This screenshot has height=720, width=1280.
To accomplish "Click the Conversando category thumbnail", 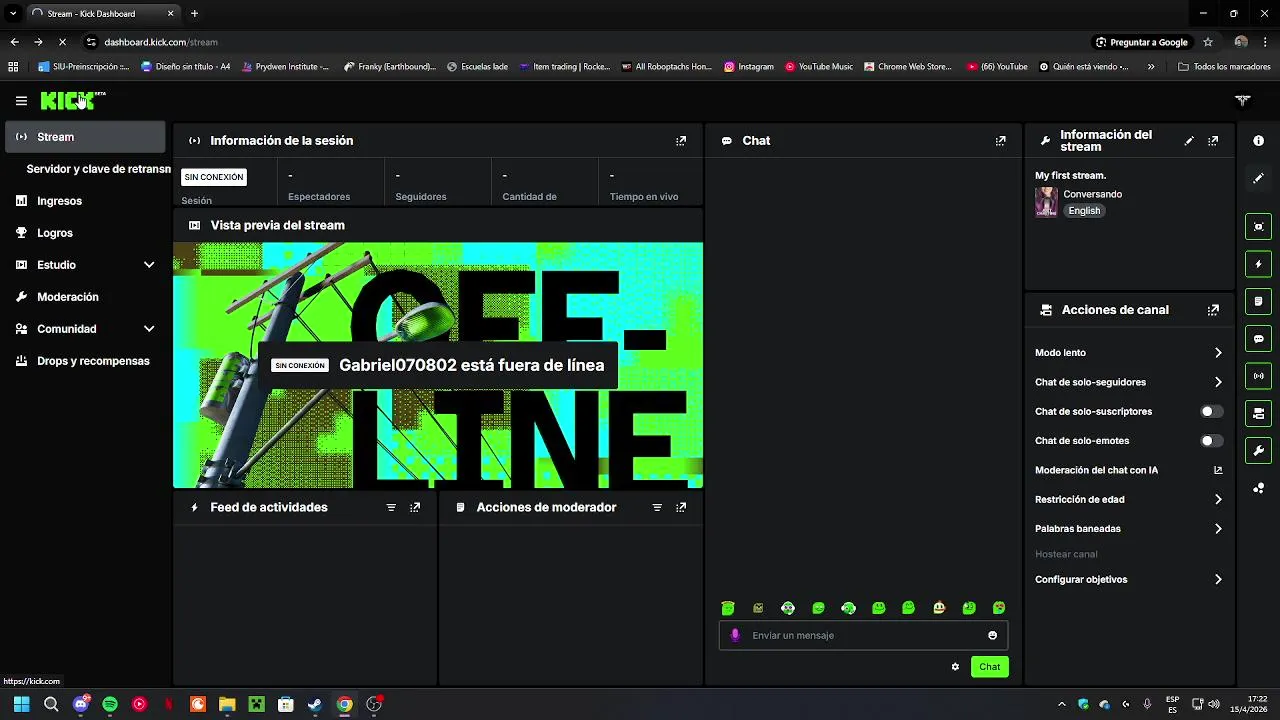I will pyautogui.click(x=1046, y=202).
